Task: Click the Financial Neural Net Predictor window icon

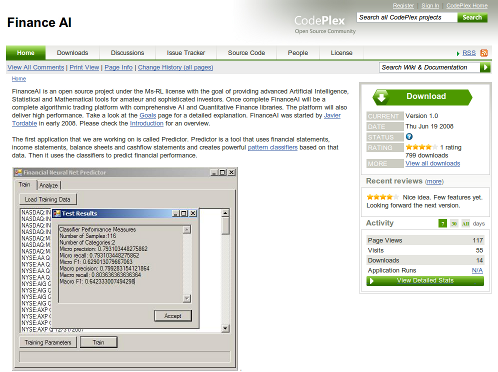Action: [18, 172]
